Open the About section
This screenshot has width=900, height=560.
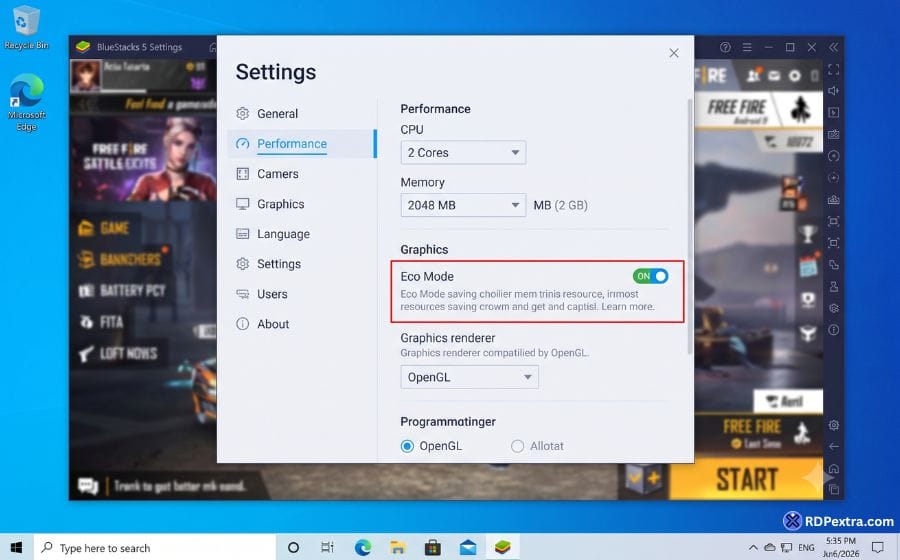(273, 324)
